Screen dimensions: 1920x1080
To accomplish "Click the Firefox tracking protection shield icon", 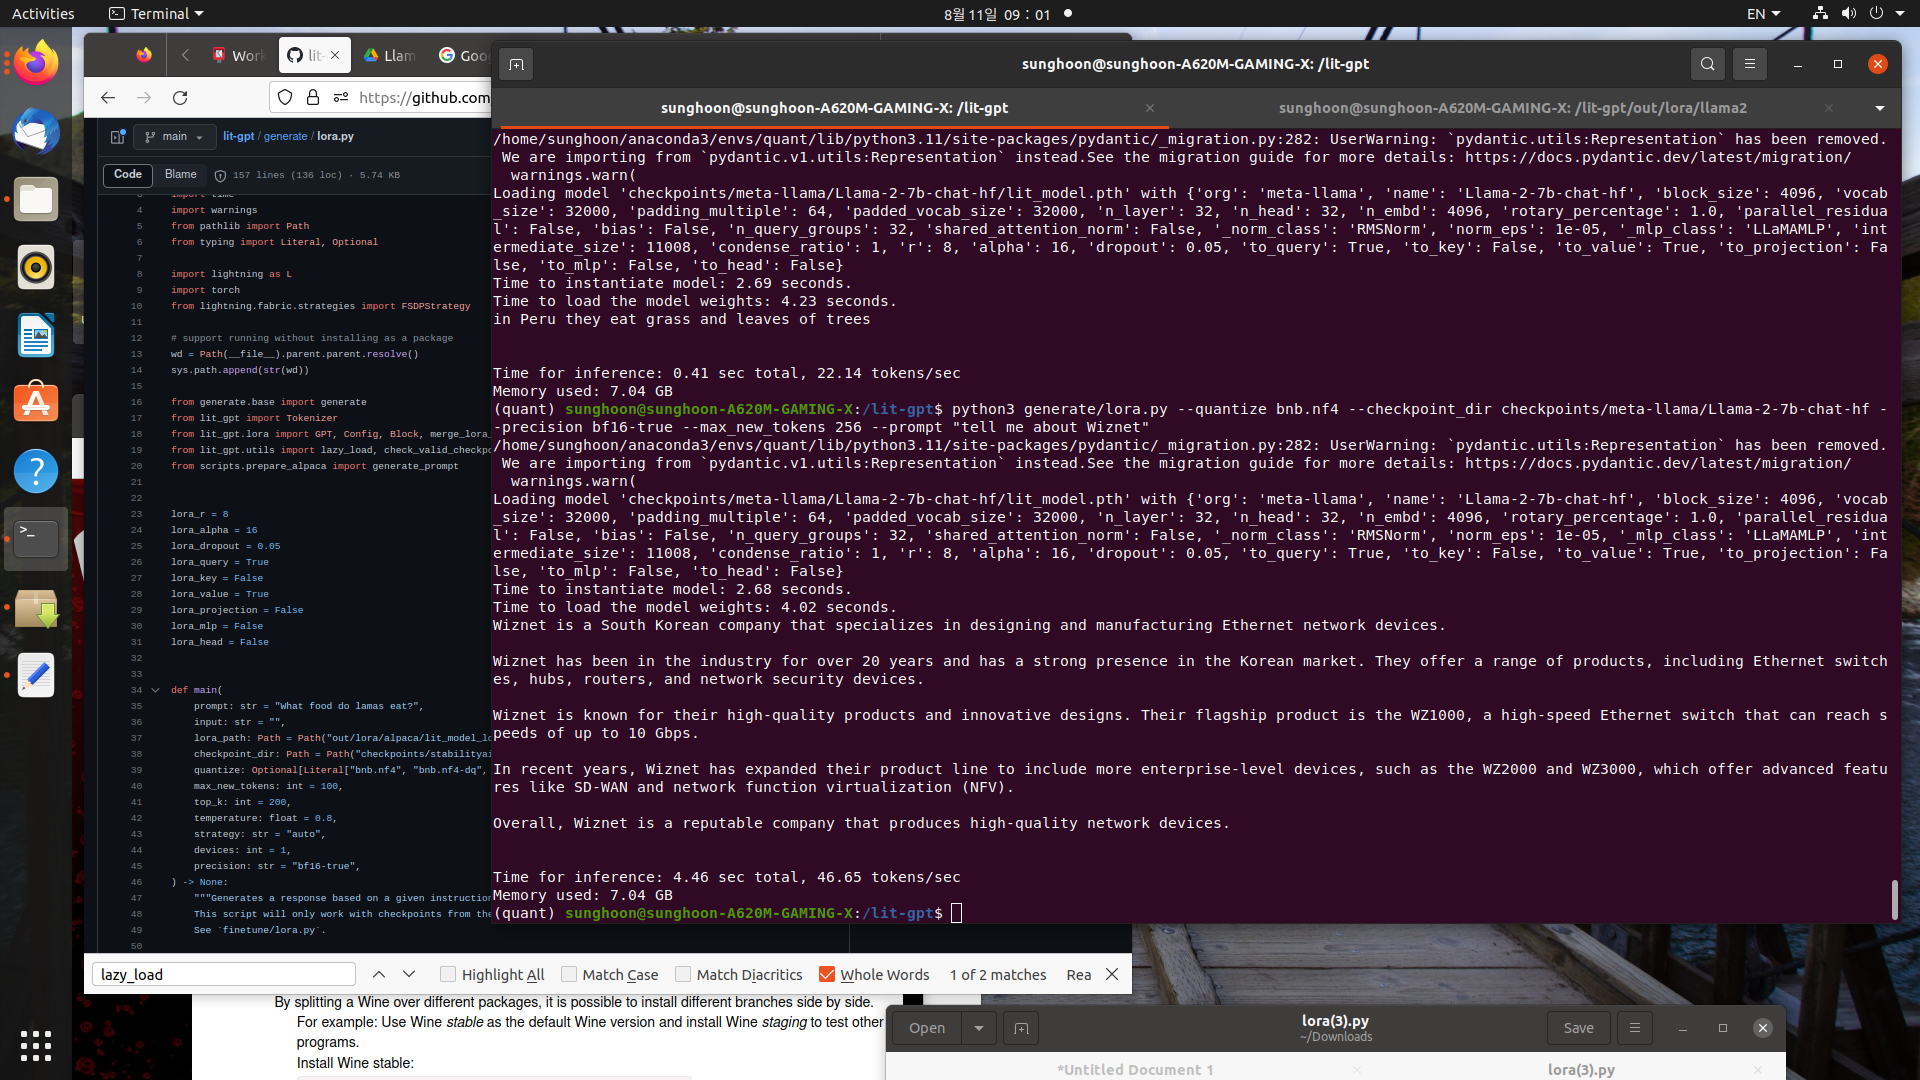I will point(285,97).
